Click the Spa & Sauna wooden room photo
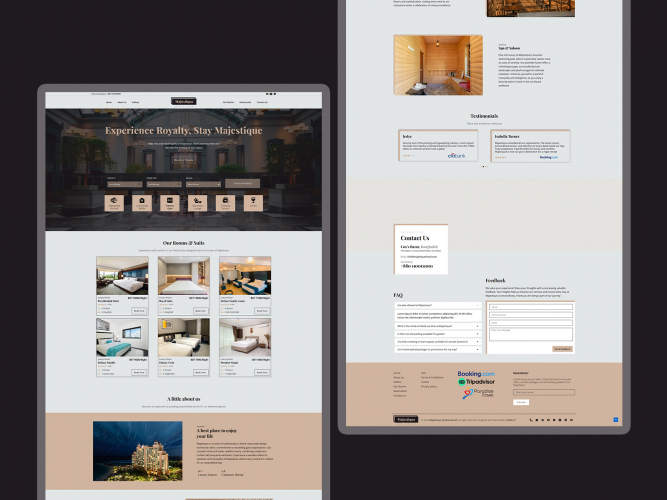The width and height of the screenshot is (667, 500). pyautogui.click(x=438, y=65)
